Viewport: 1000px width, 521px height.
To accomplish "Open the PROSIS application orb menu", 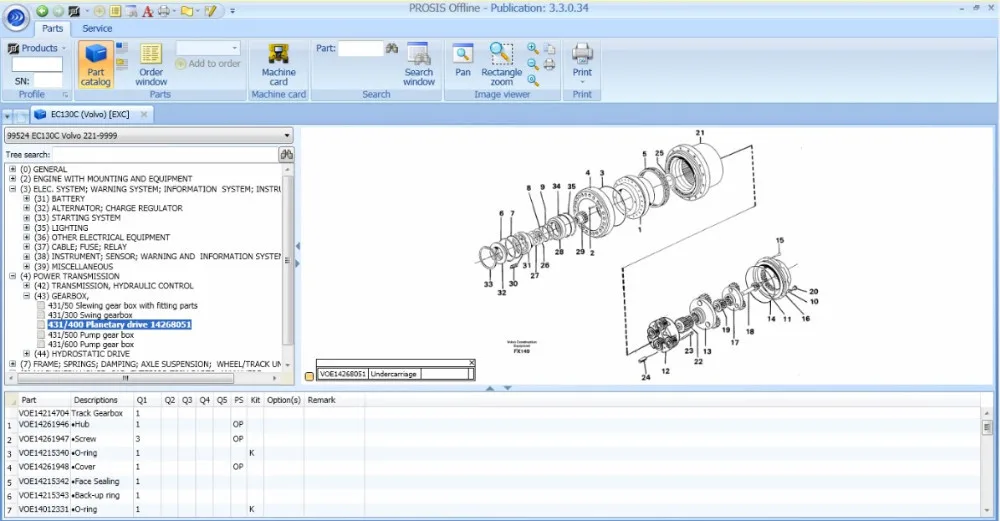I will (x=16, y=17).
